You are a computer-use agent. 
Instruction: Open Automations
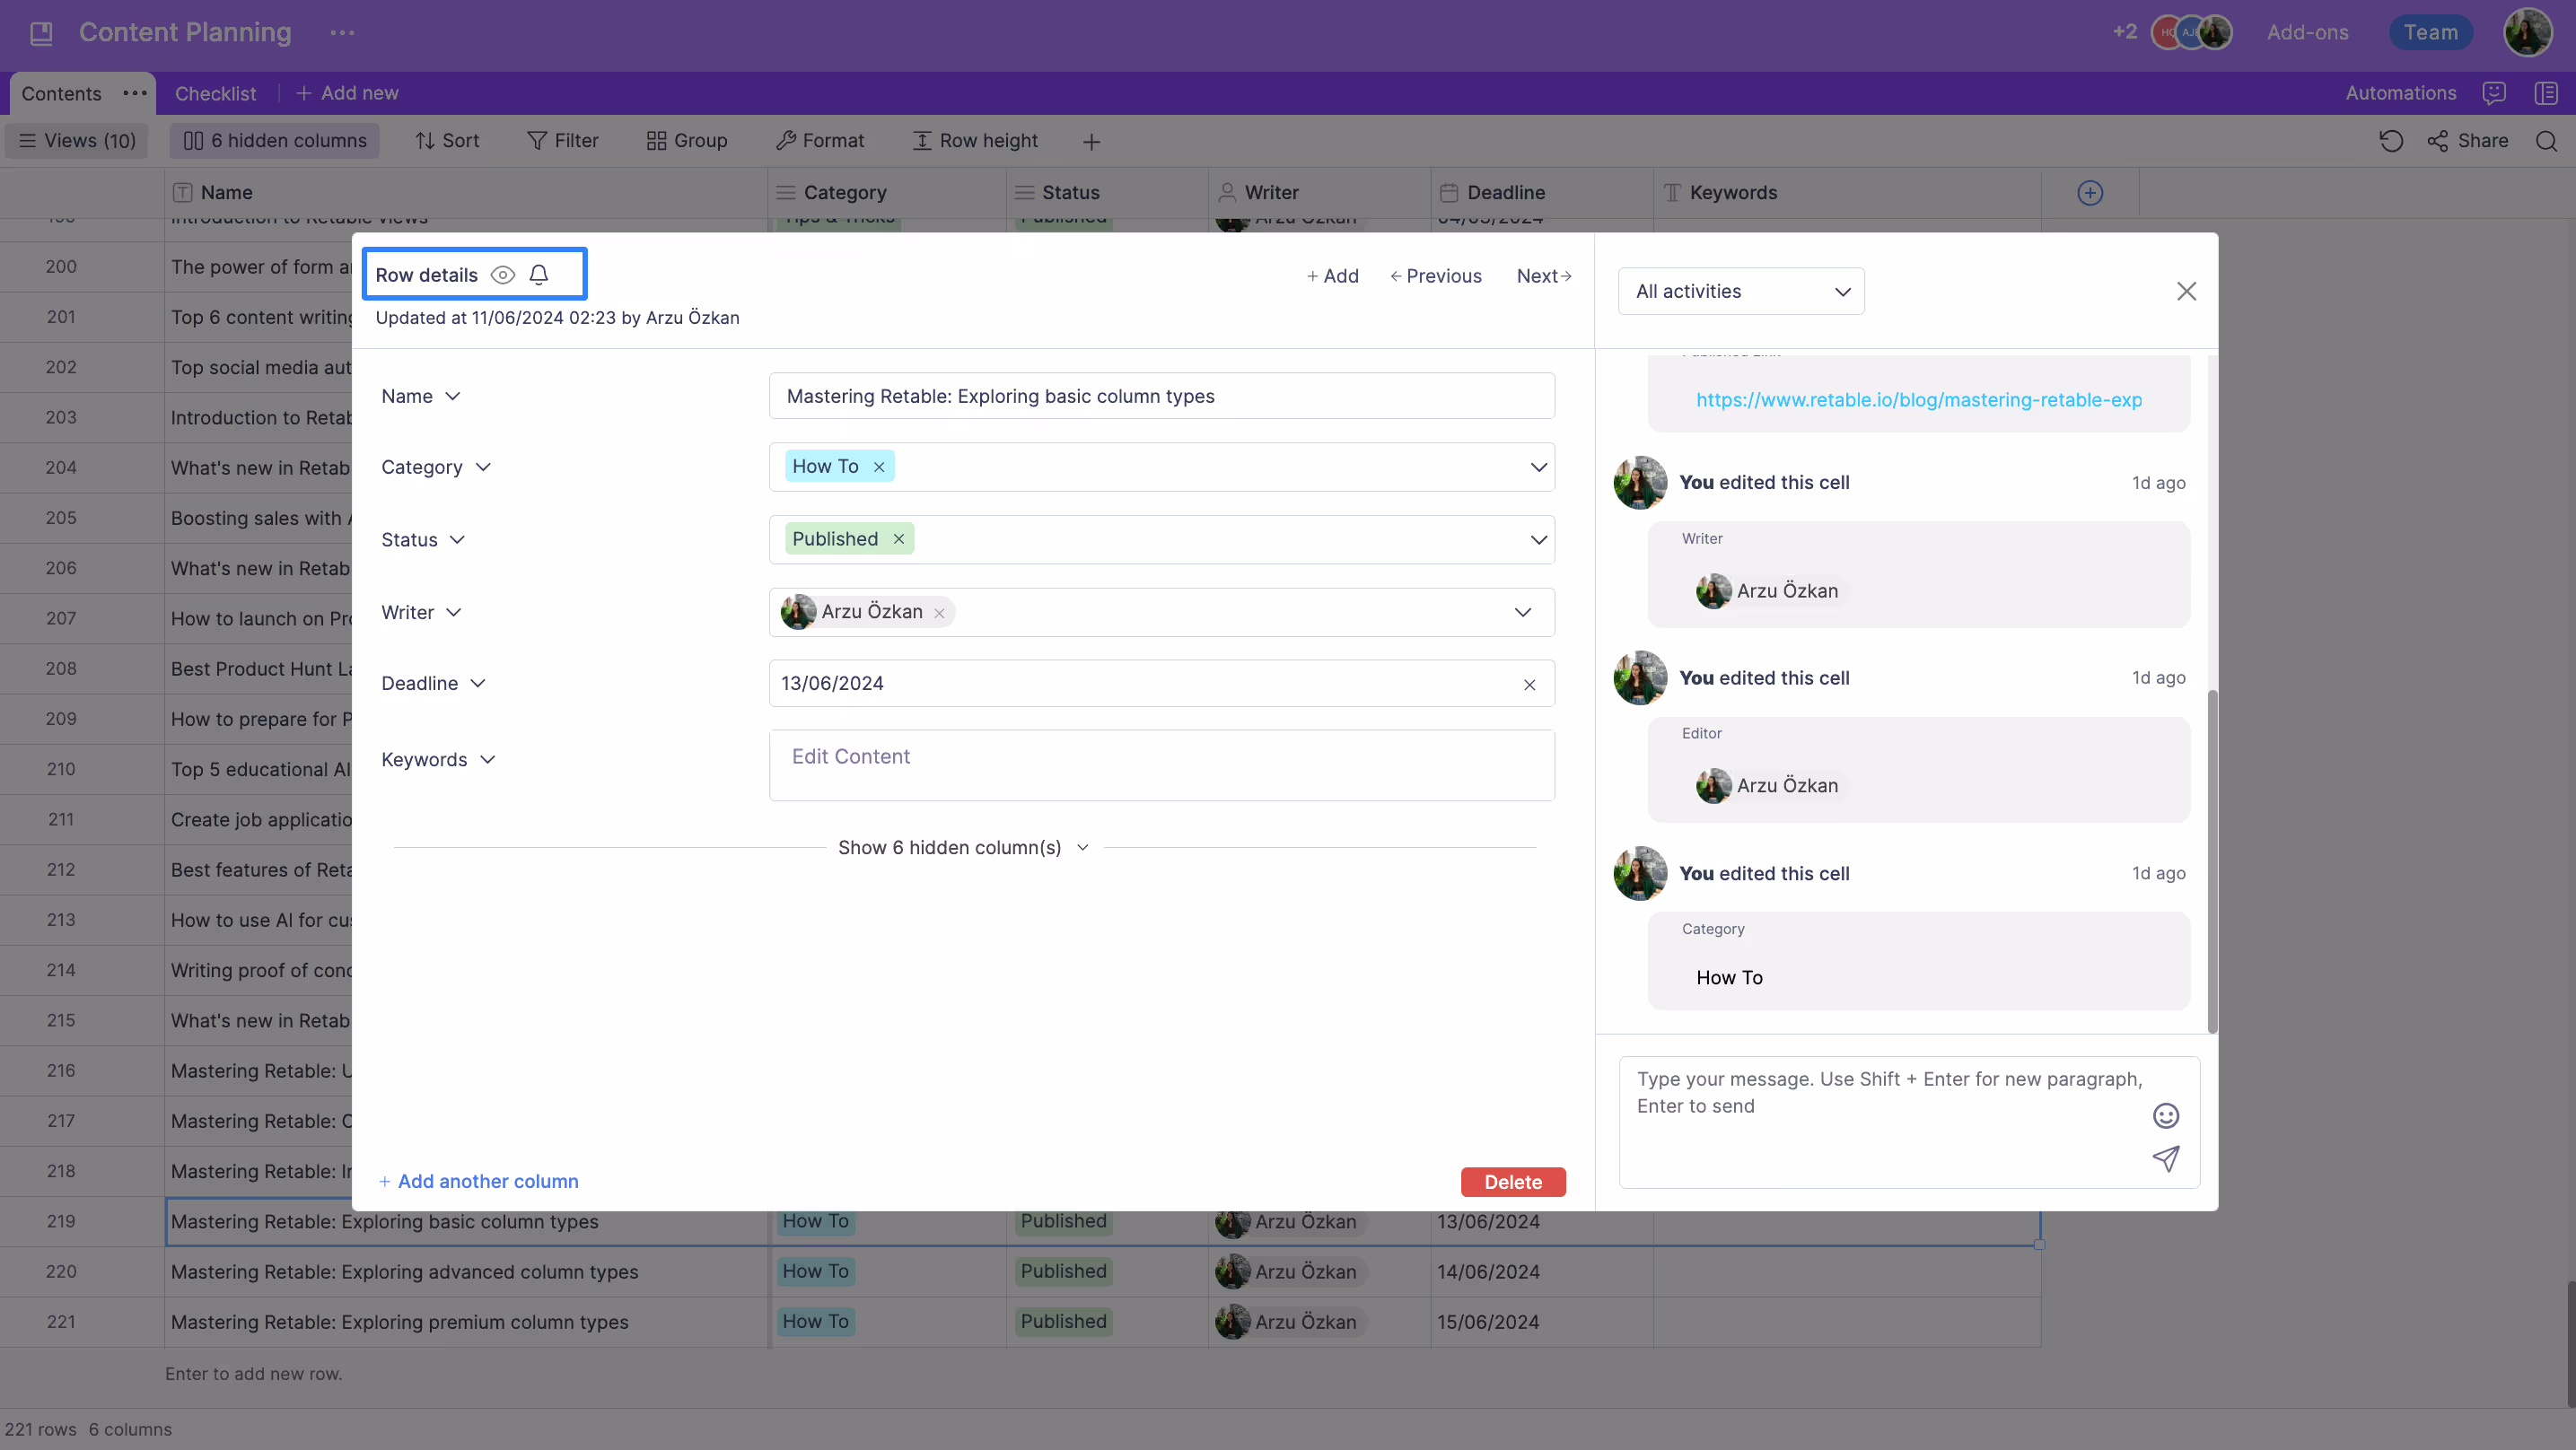(x=2400, y=93)
